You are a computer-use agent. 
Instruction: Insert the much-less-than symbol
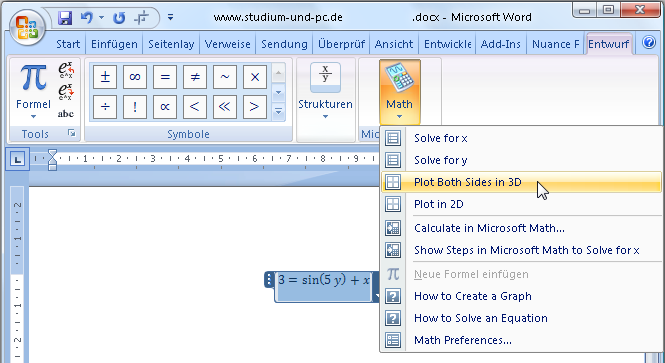point(225,107)
